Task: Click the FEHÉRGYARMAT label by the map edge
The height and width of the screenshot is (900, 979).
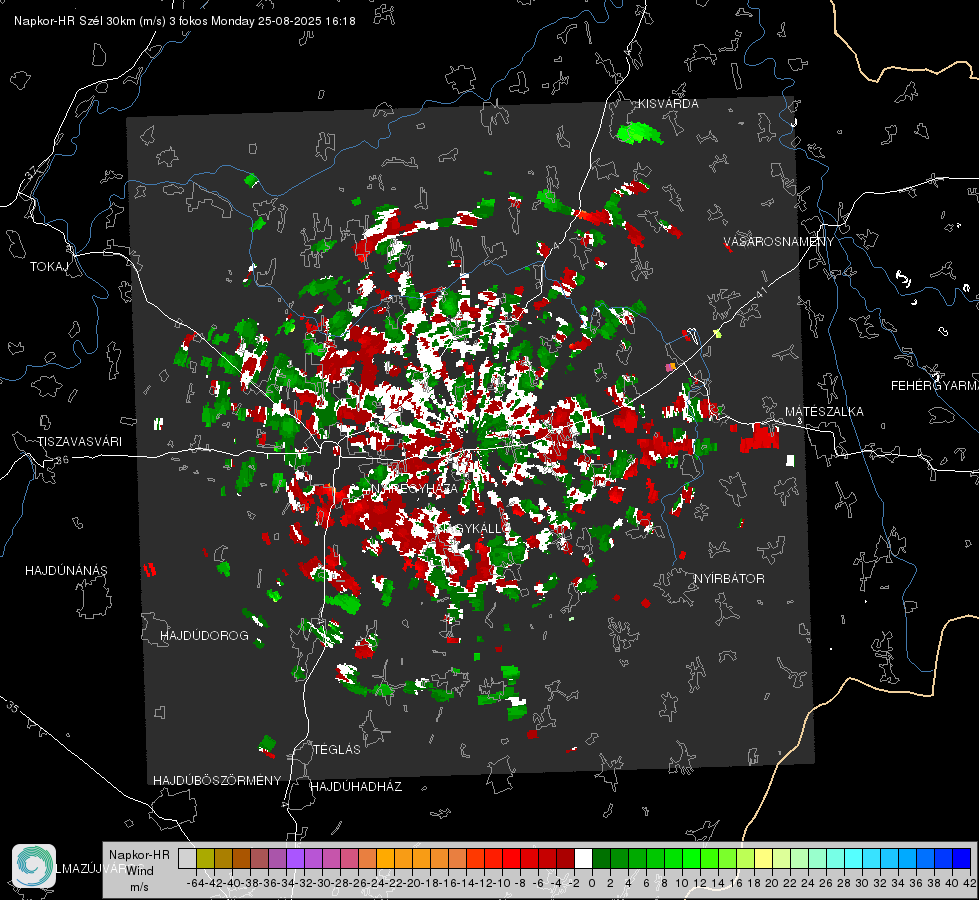Action: coord(934,386)
